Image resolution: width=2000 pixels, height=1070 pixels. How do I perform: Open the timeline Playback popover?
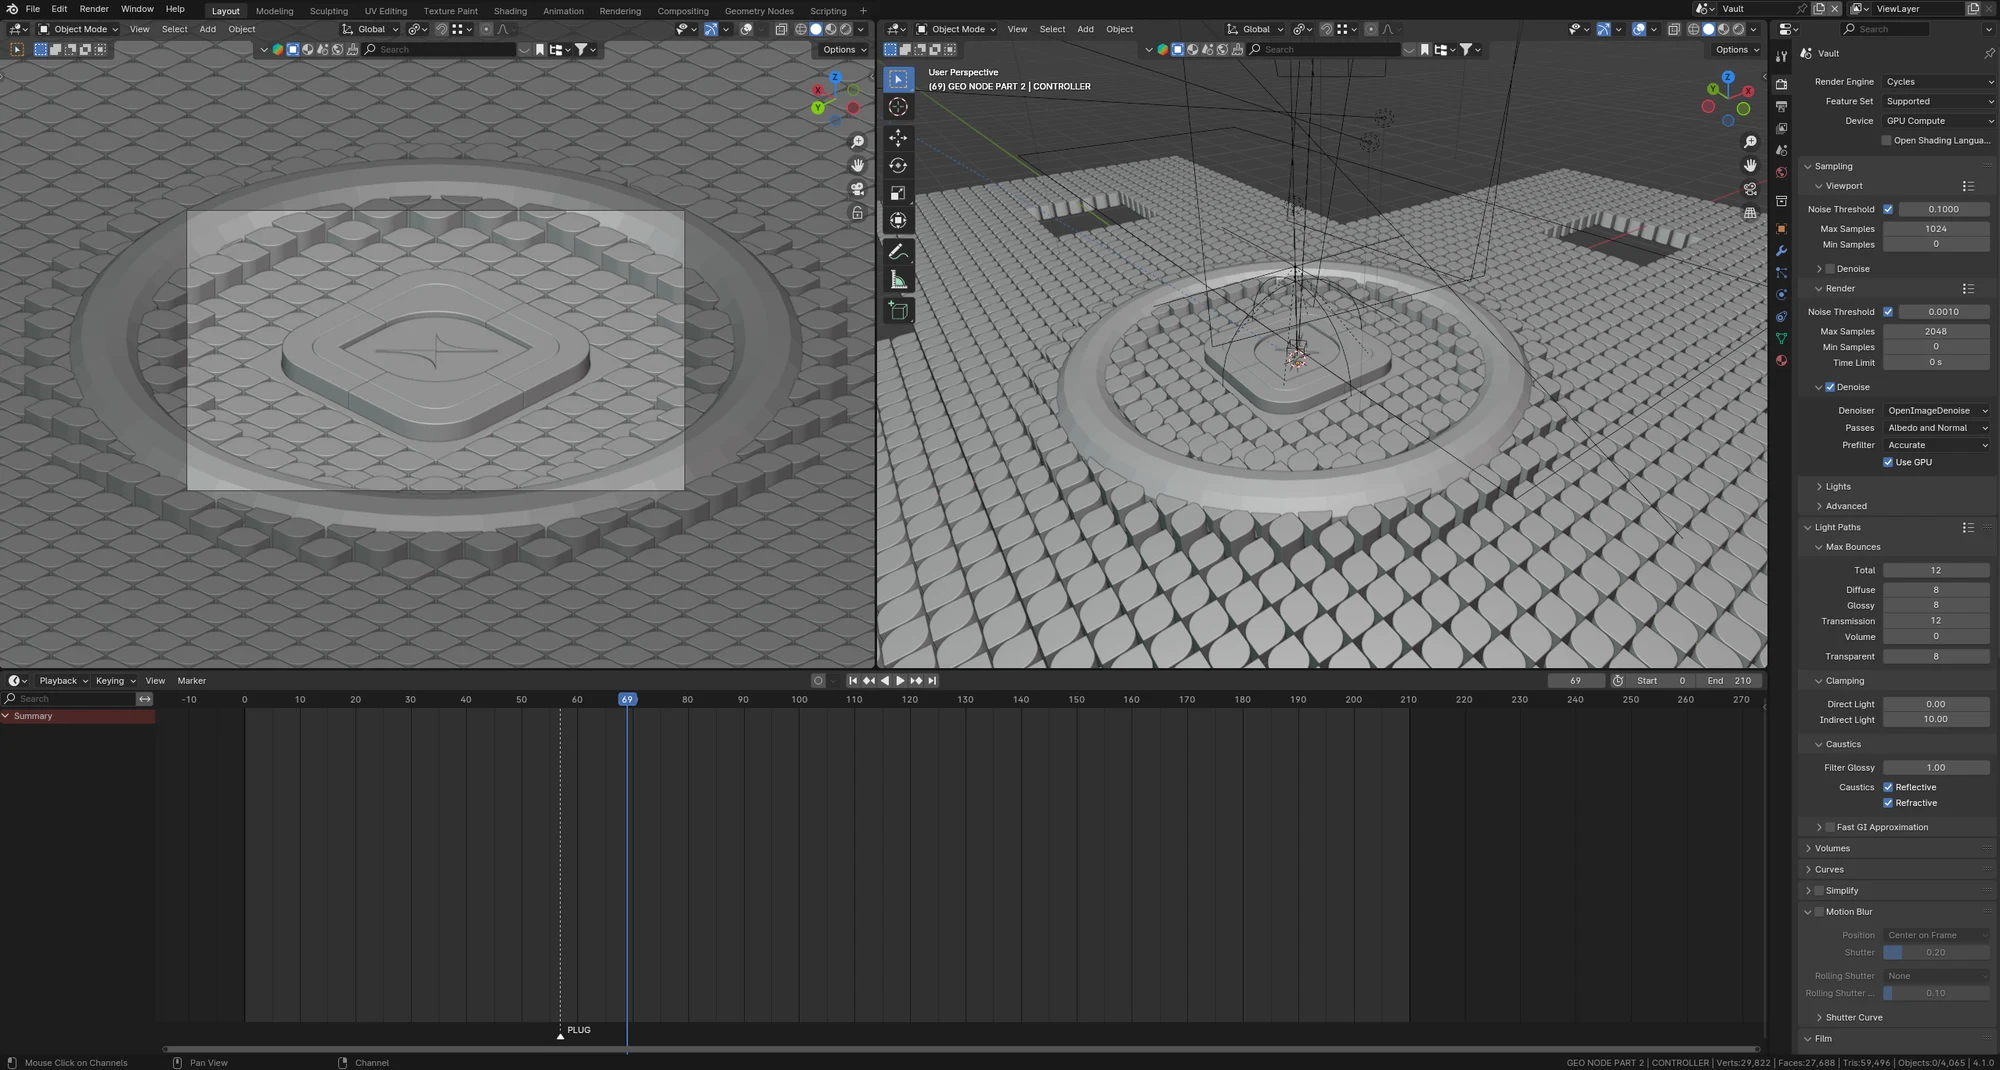[x=63, y=681]
